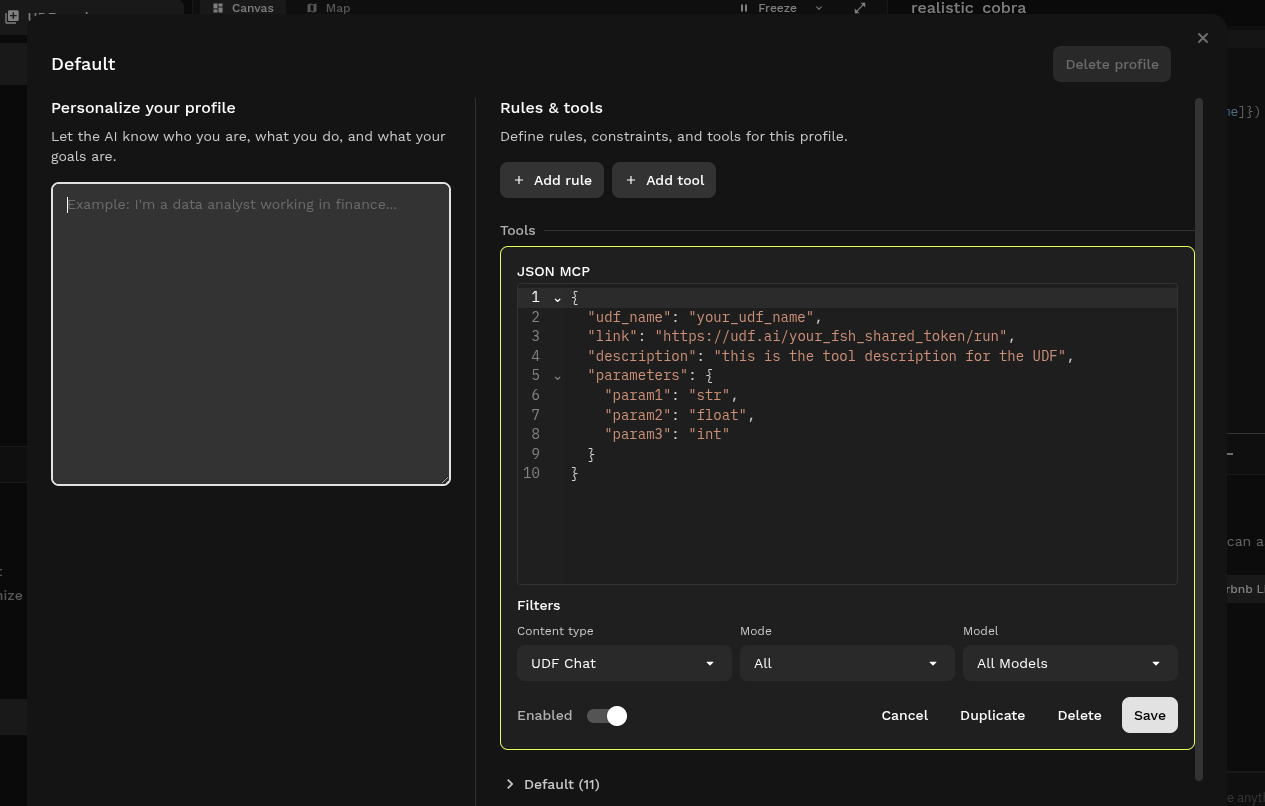Click the plus icon on Add tool
Image resolution: width=1265 pixels, height=806 pixels.
tap(630, 180)
